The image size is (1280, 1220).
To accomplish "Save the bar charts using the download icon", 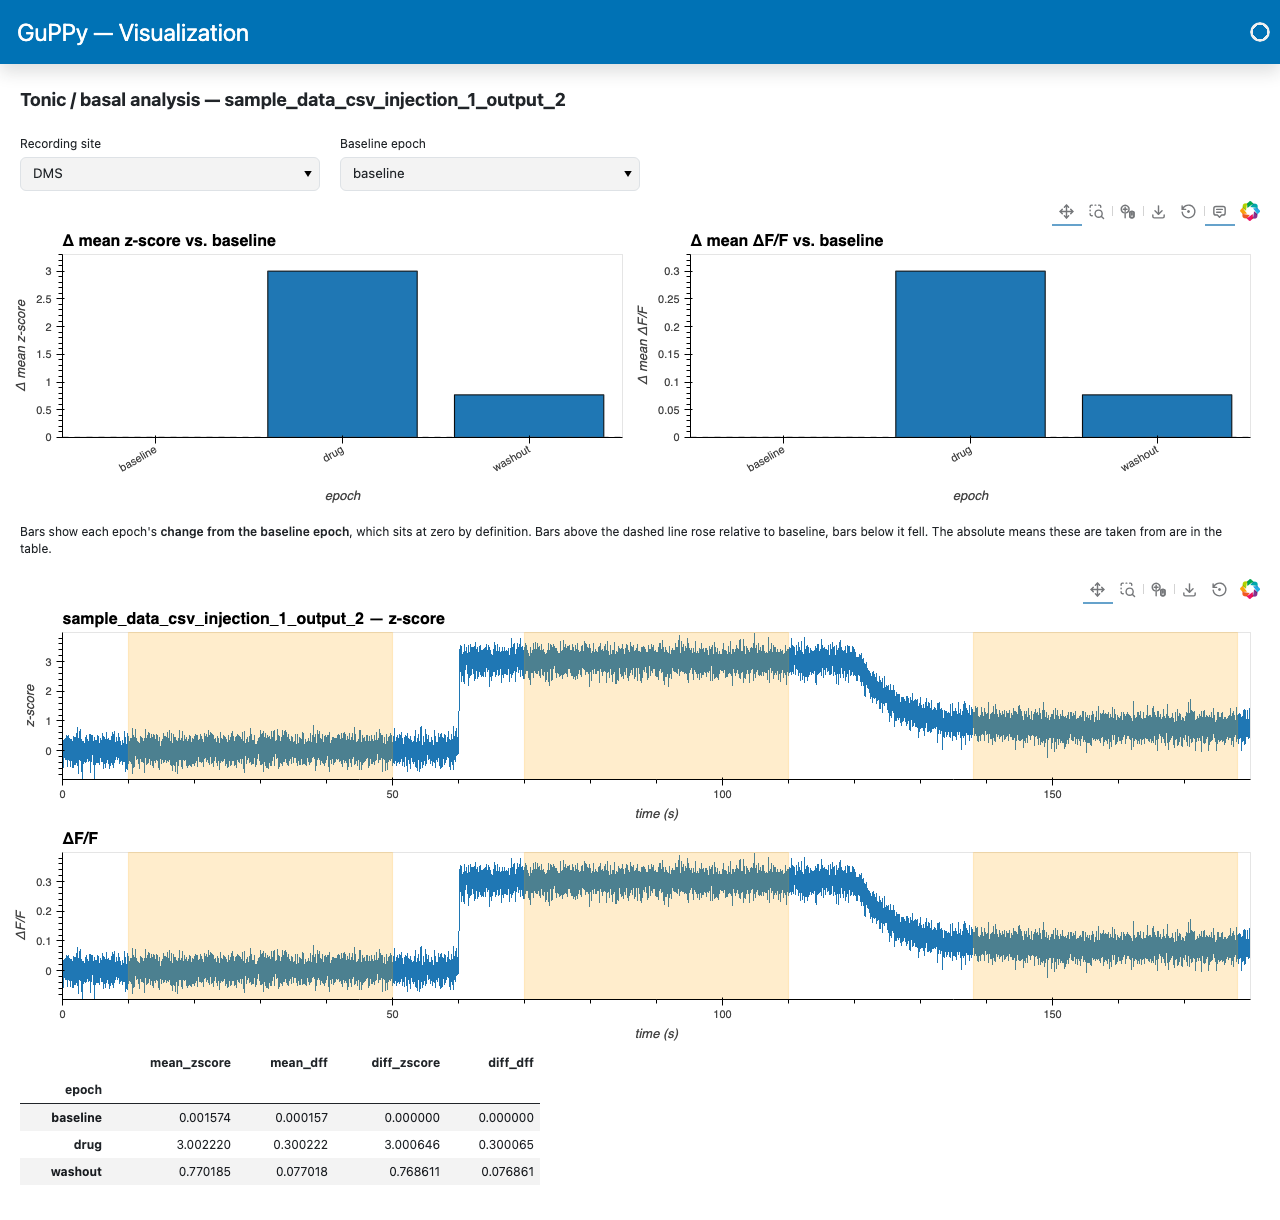I will point(1158,211).
